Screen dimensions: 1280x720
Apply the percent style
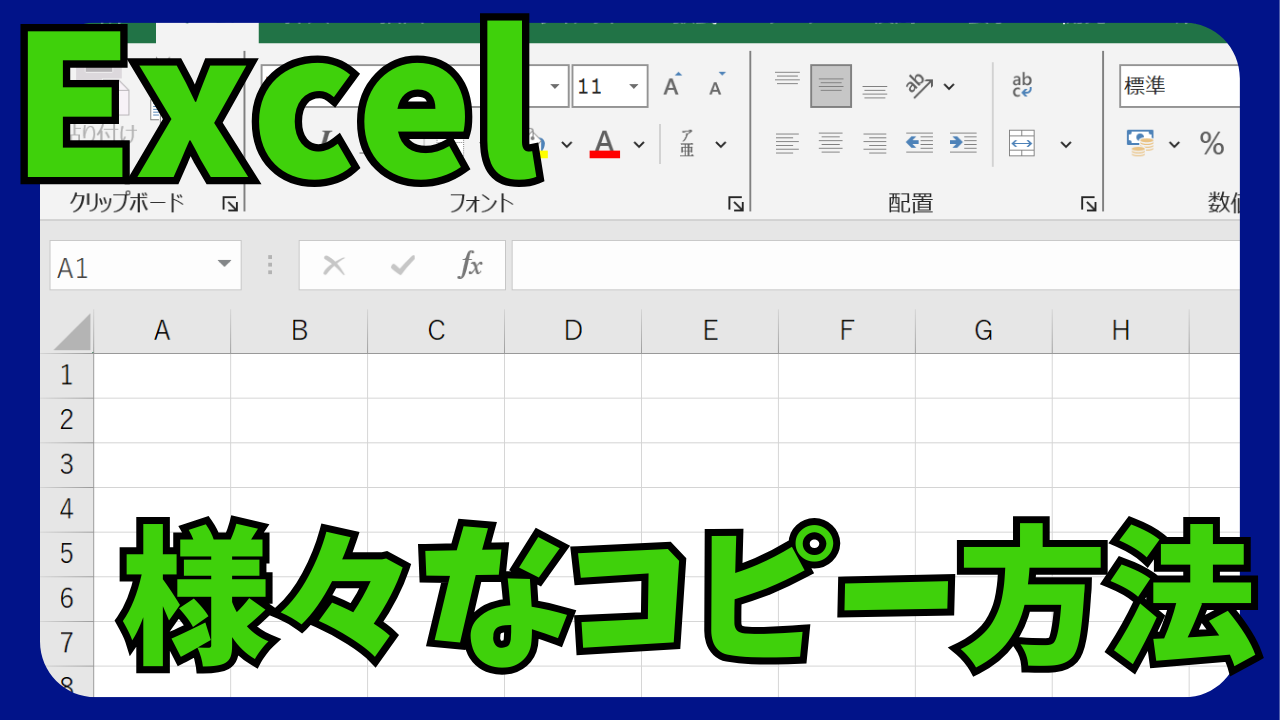pos(1212,144)
